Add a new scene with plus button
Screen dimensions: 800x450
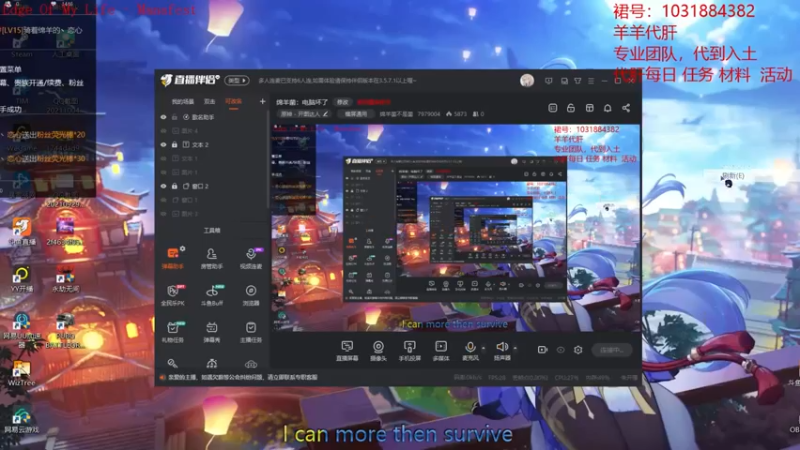(x=262, y=102)
